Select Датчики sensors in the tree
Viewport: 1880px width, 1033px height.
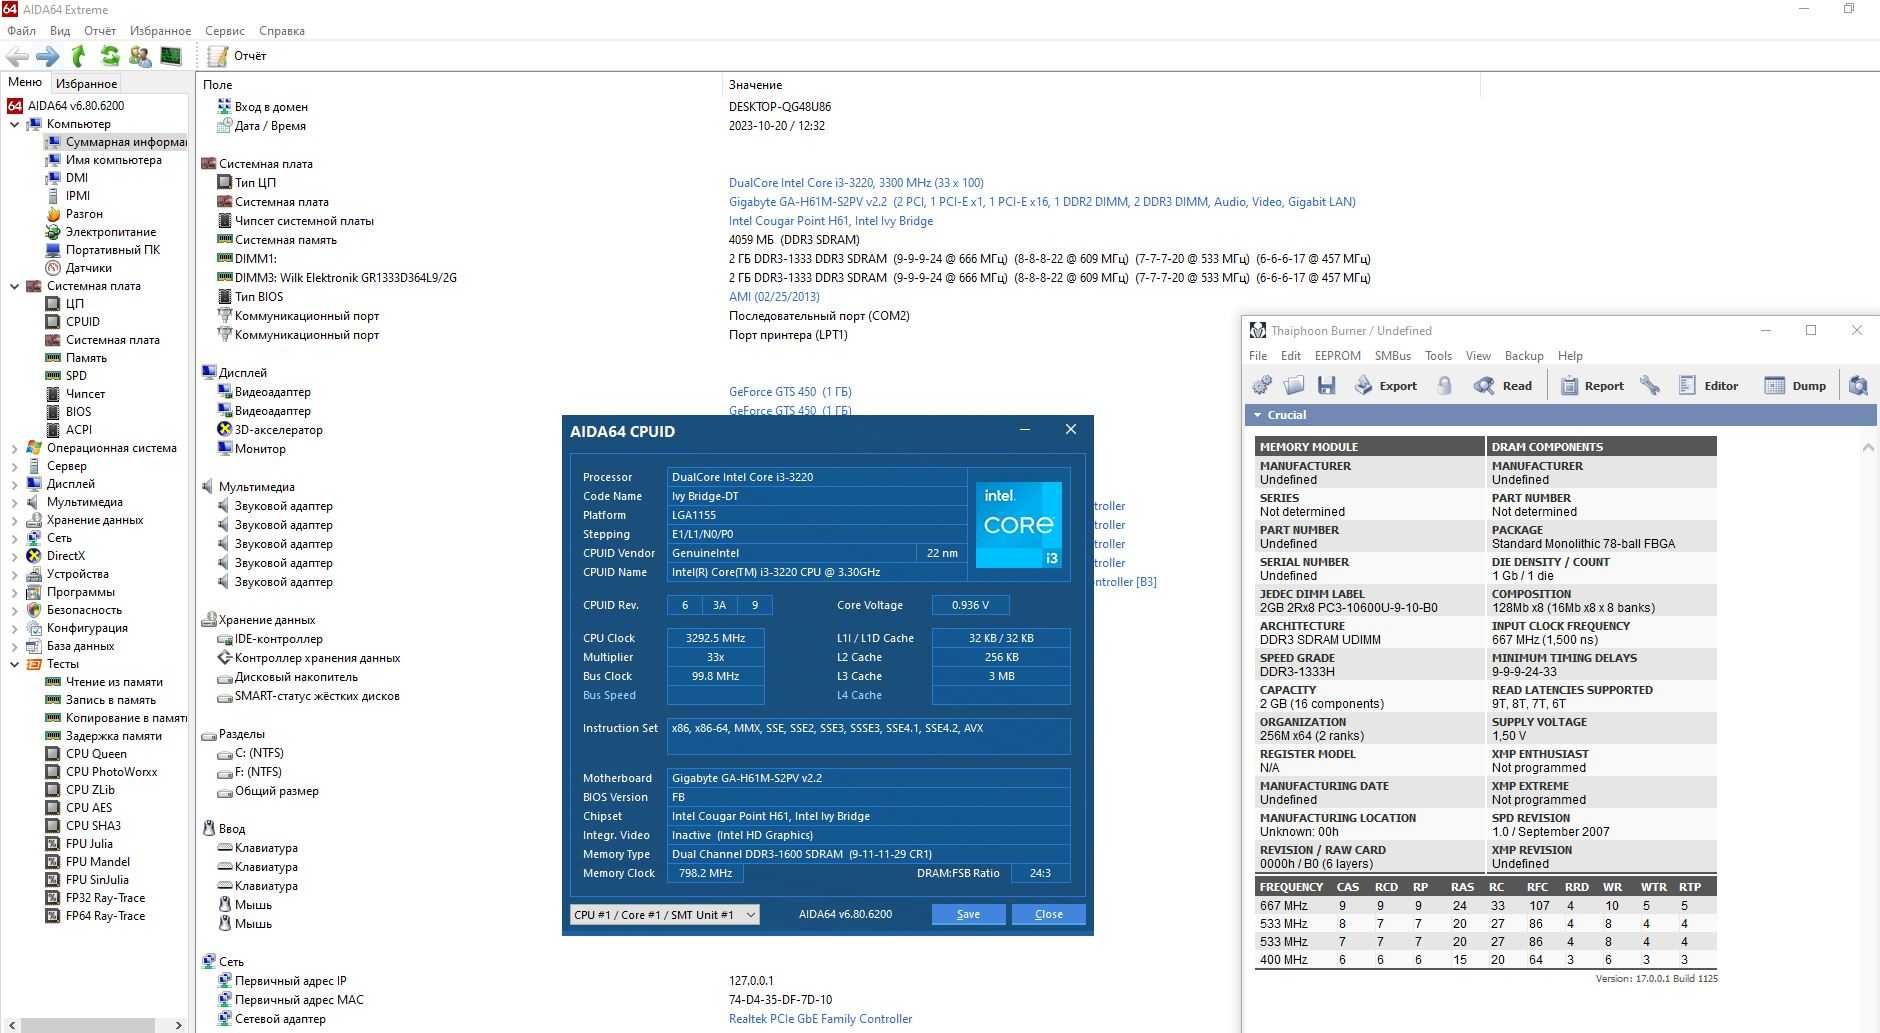(x=88, y=268)
